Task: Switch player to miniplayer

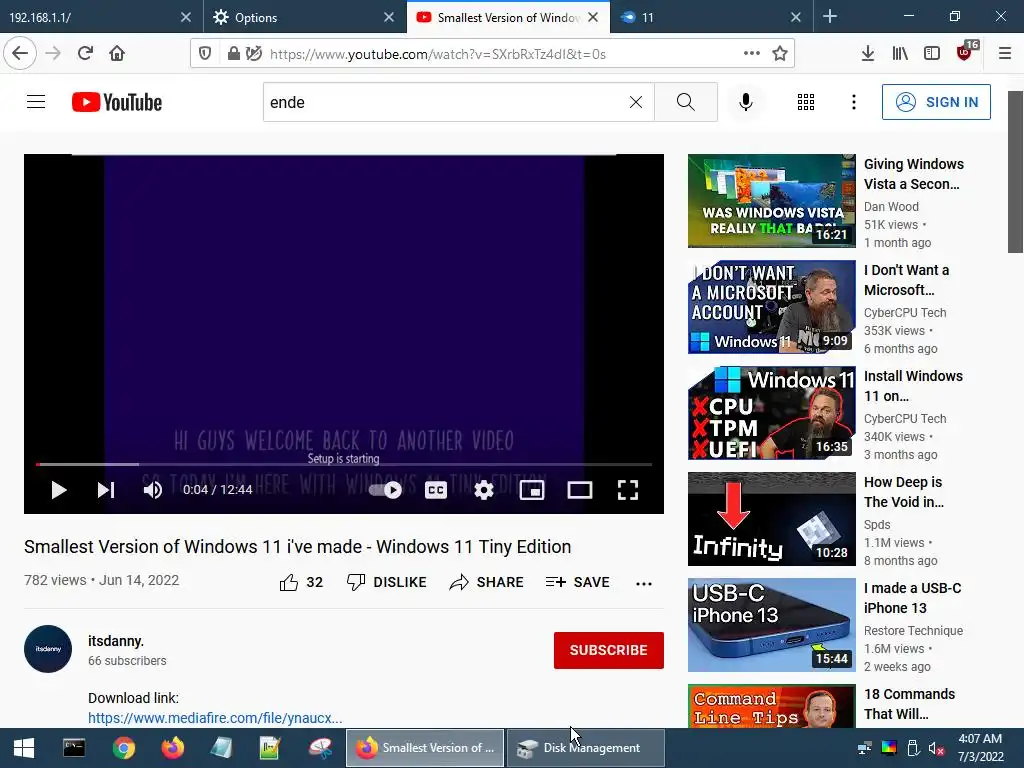Action: point(532,490)
